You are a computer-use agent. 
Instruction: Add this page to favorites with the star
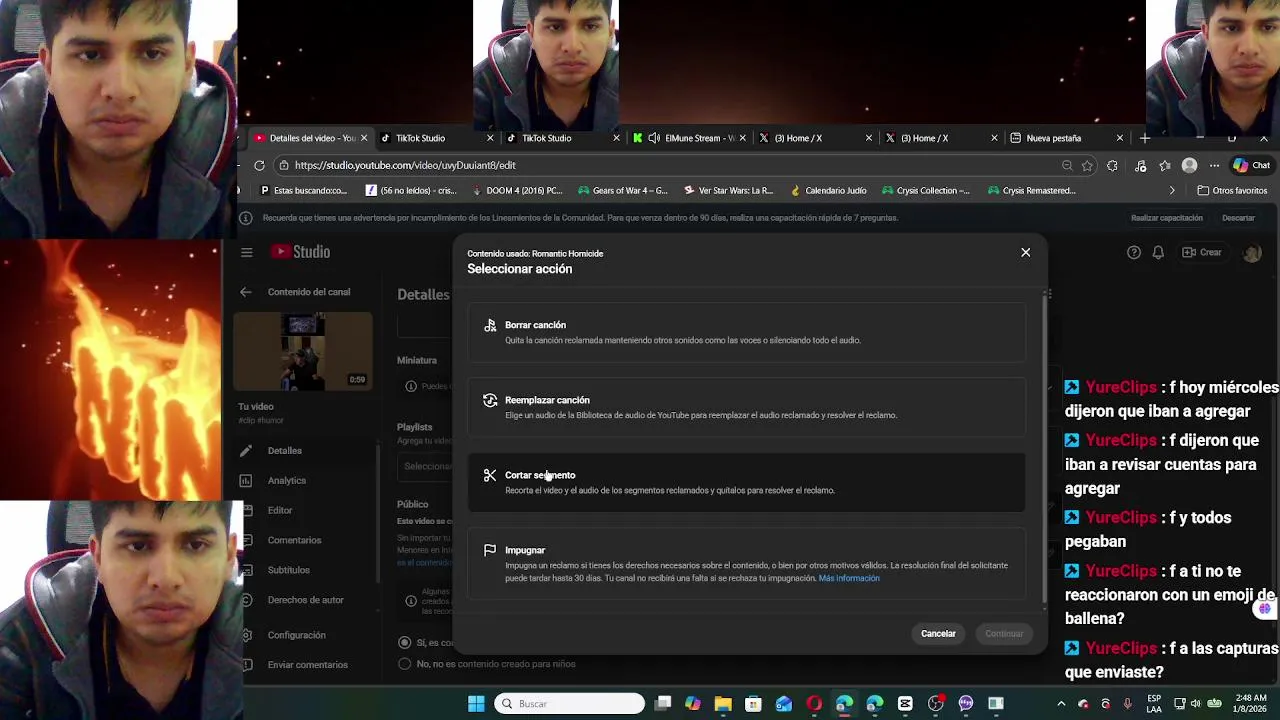click(x=1087, y=165)
